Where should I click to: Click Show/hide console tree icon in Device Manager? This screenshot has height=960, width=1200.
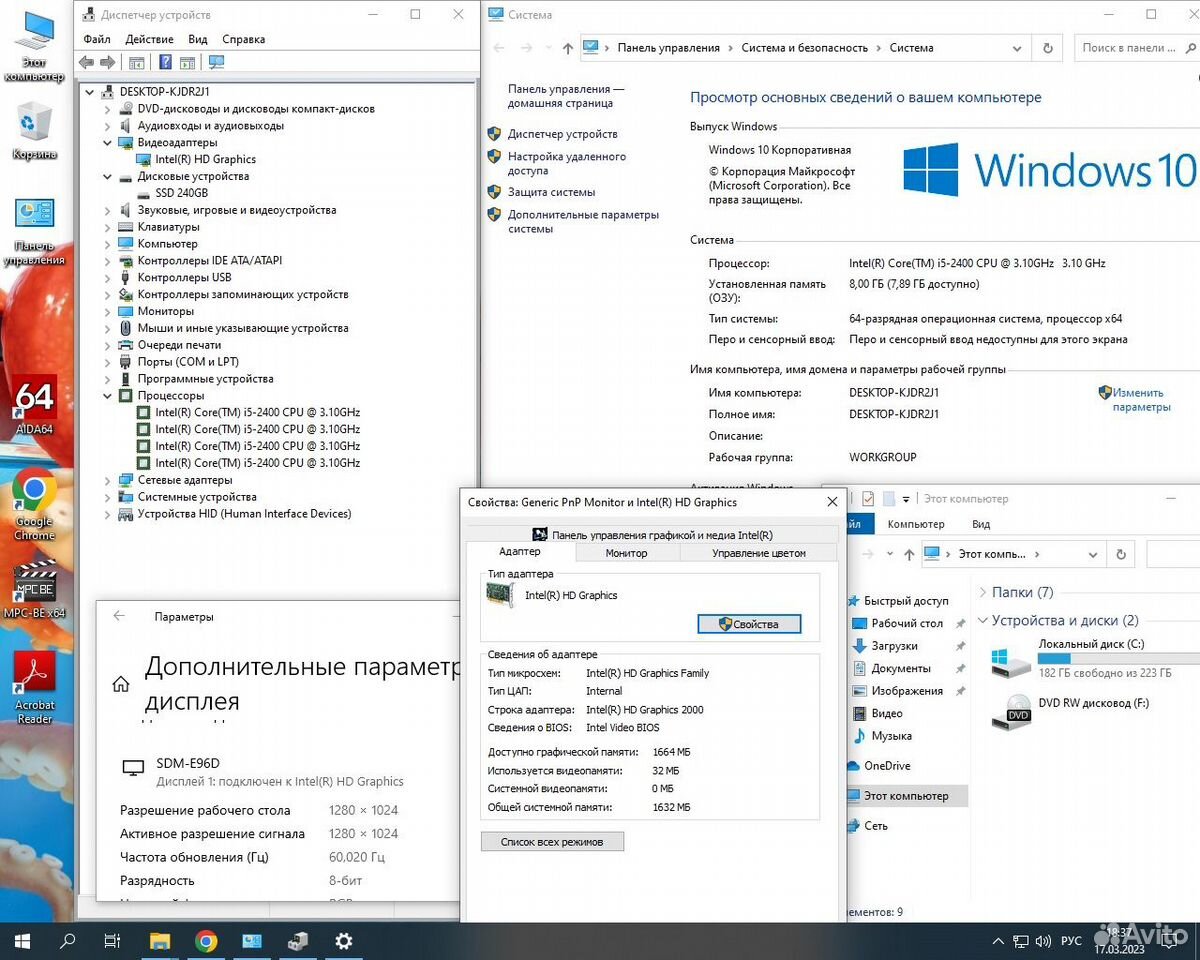point(137,62)
